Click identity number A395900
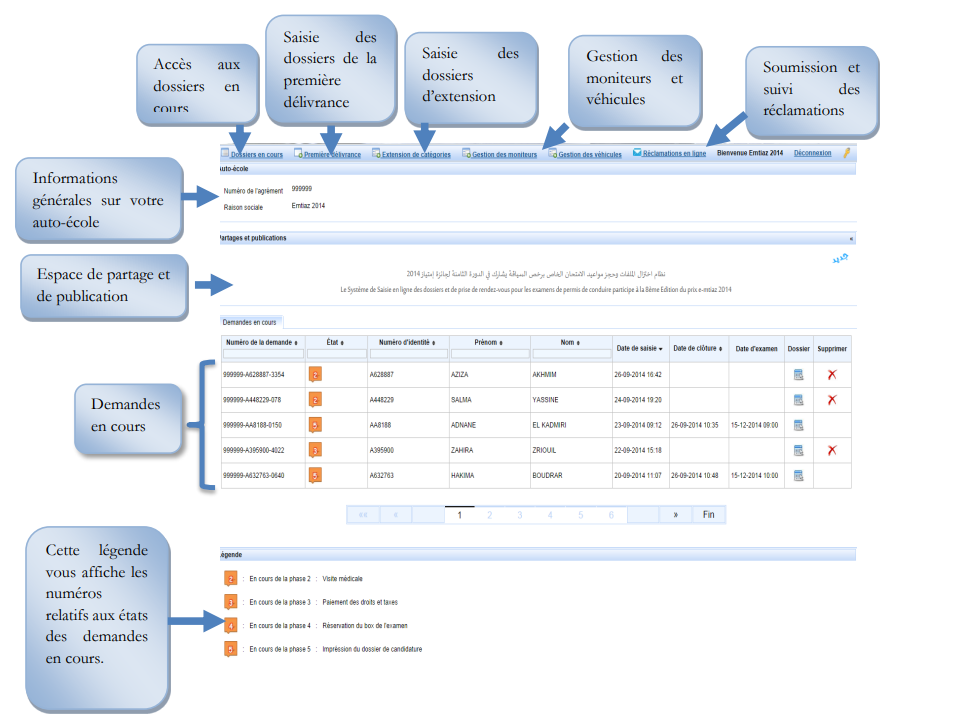 click(381, 450)
